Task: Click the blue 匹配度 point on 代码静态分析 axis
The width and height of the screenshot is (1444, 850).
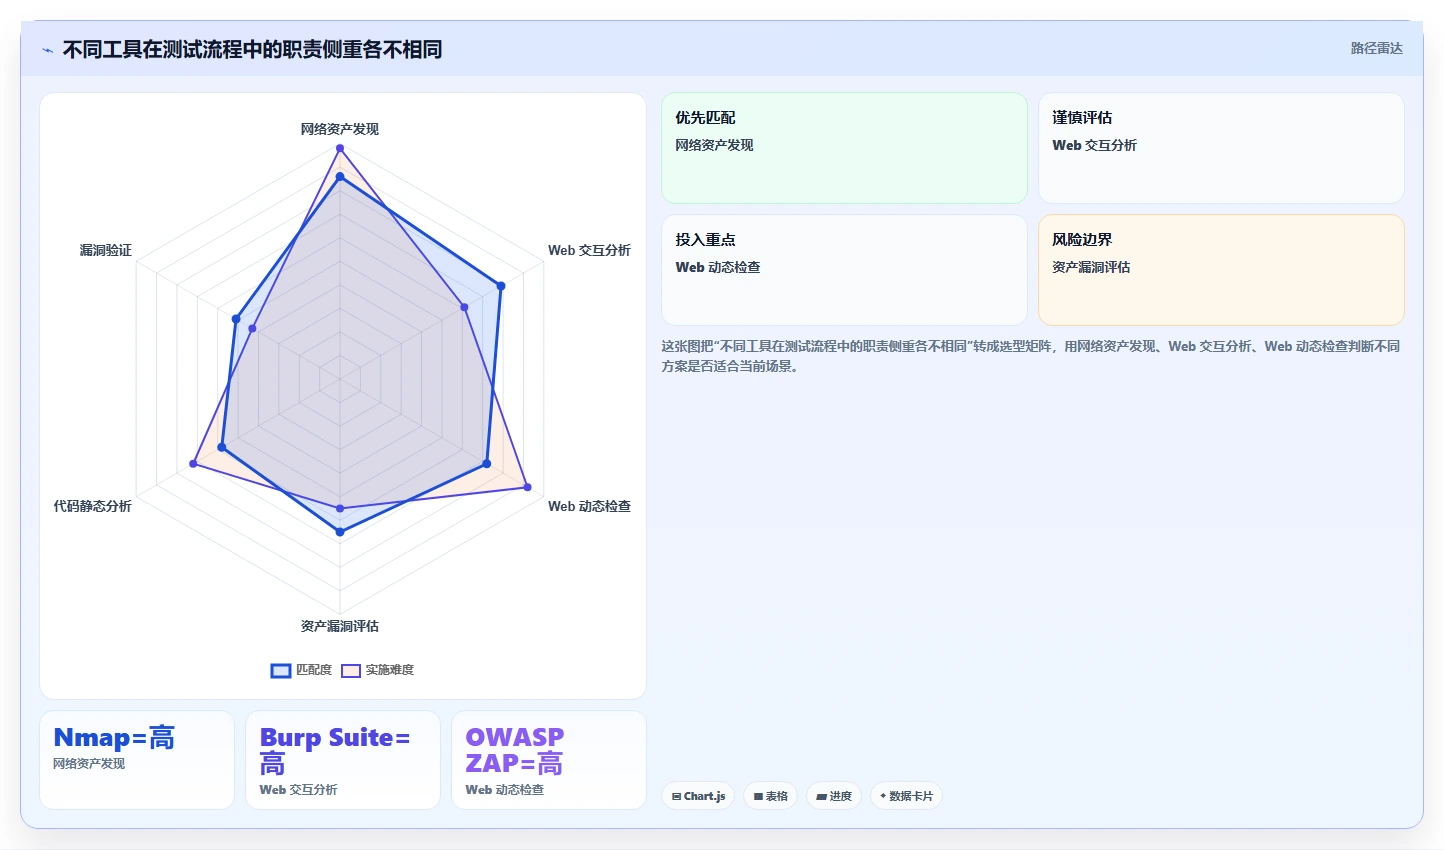Action: point(222,447)
